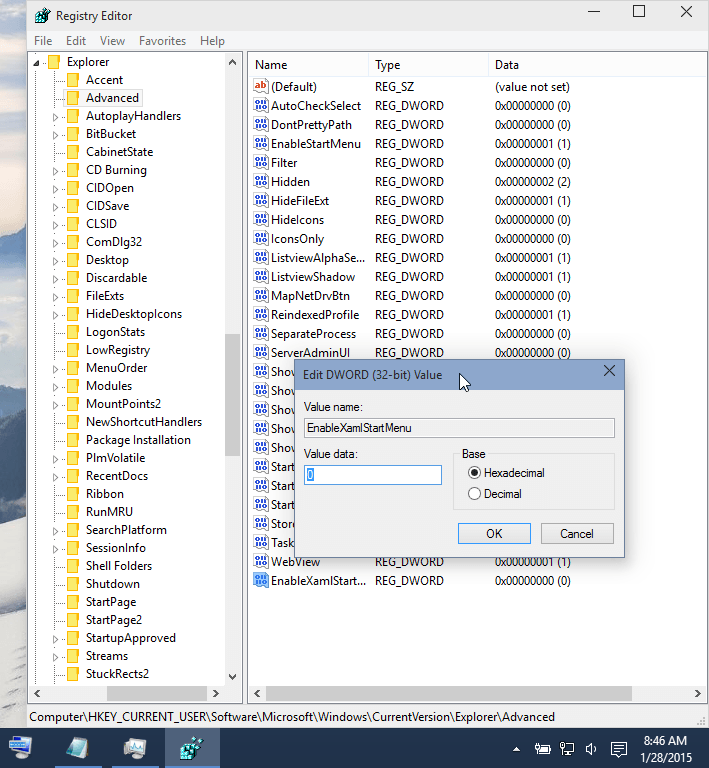
Task: Cancel the Edit DWORD dialog
Action: (x=577, y=533)
